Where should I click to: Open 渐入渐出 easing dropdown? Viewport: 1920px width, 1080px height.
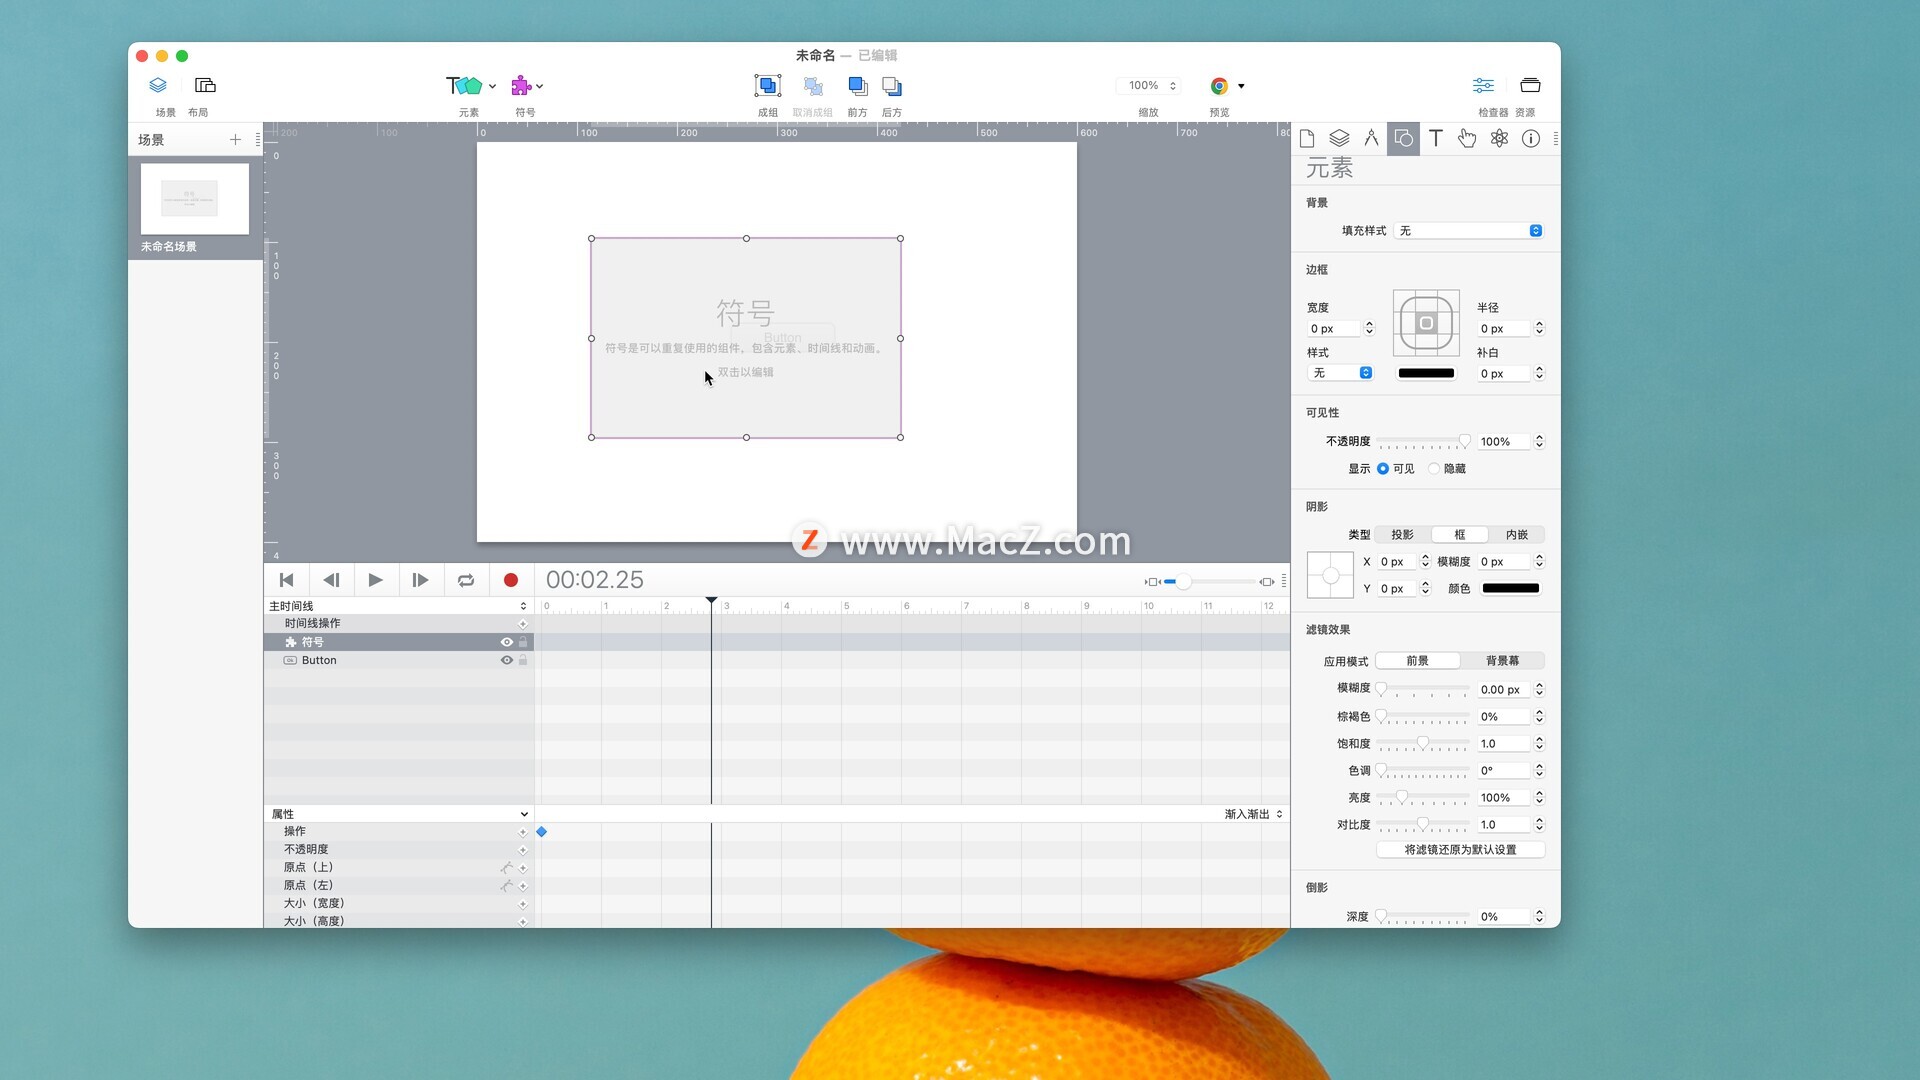point(1253,814)
